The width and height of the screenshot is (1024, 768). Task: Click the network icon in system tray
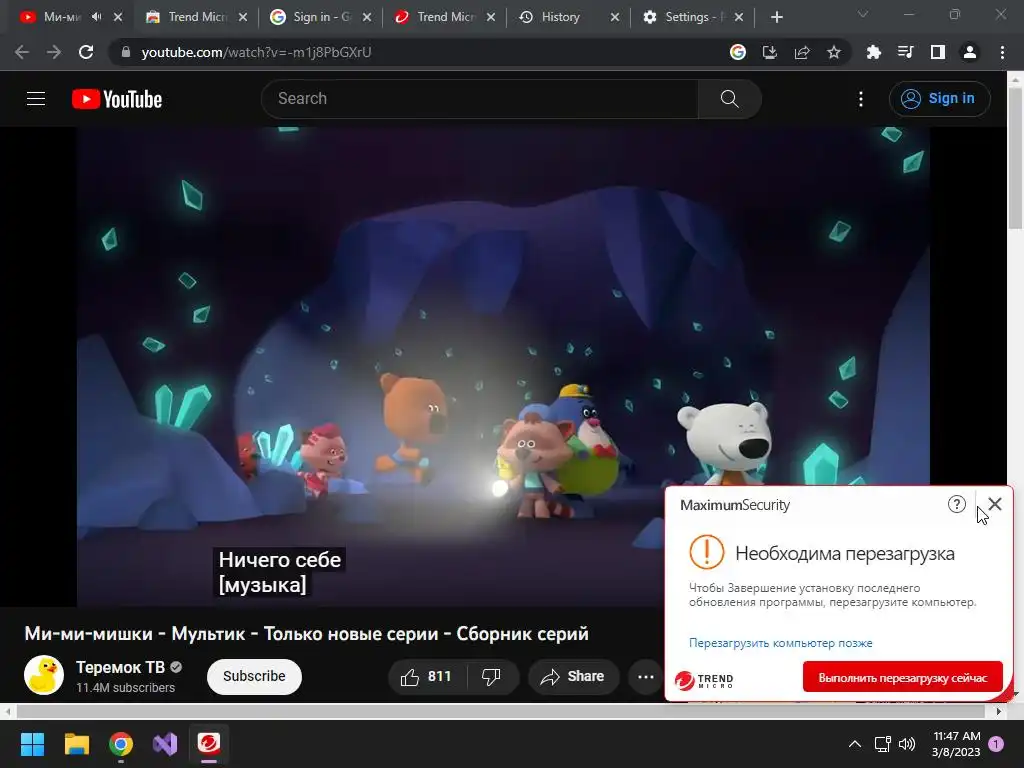point(883,744)
